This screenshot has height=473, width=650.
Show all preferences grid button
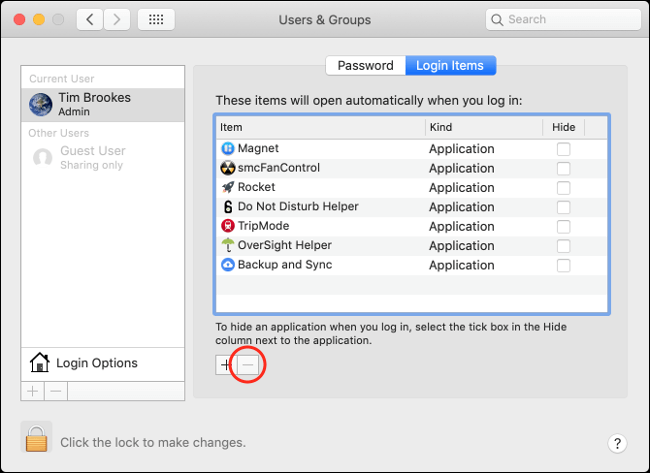click(156, 19)
